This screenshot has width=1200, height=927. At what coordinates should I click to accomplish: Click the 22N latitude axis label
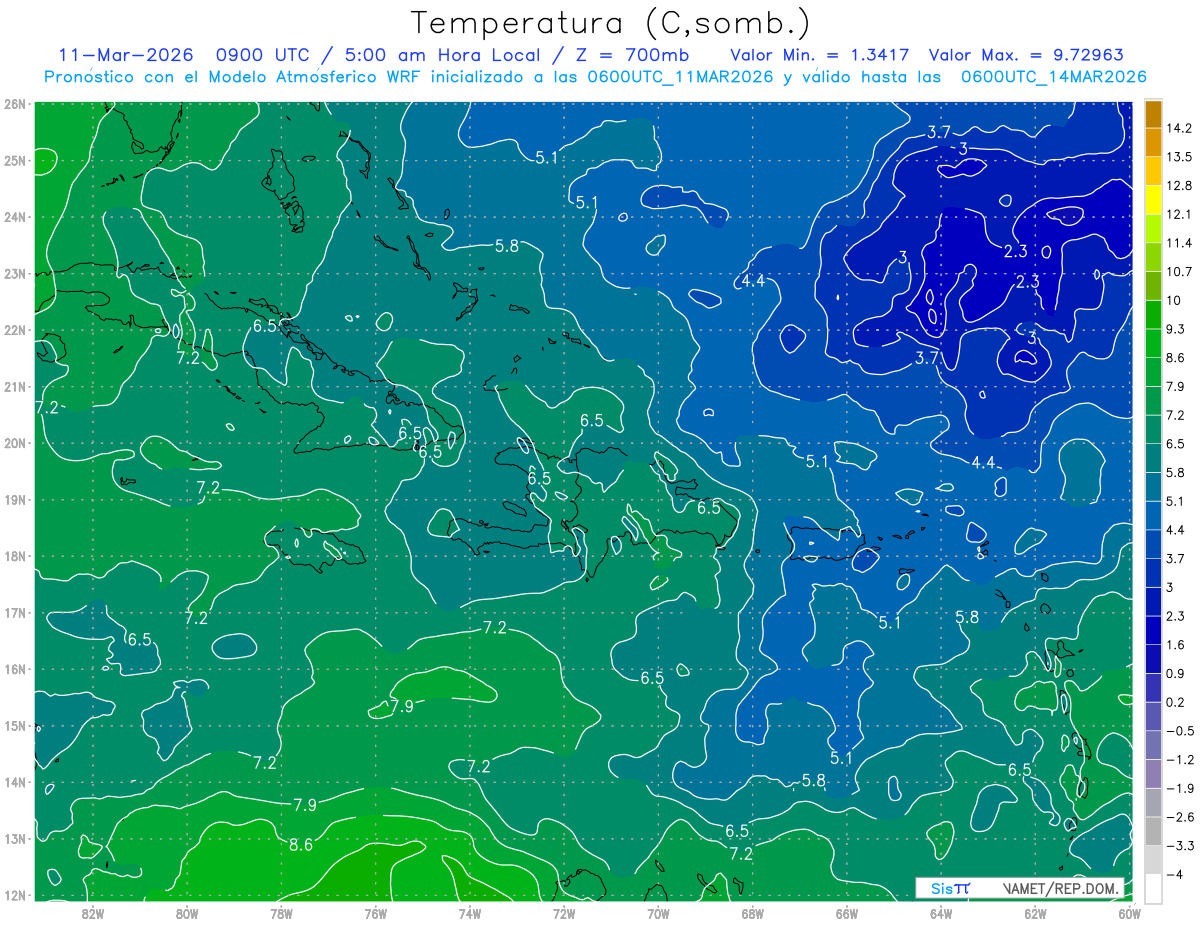click(14, 329)
